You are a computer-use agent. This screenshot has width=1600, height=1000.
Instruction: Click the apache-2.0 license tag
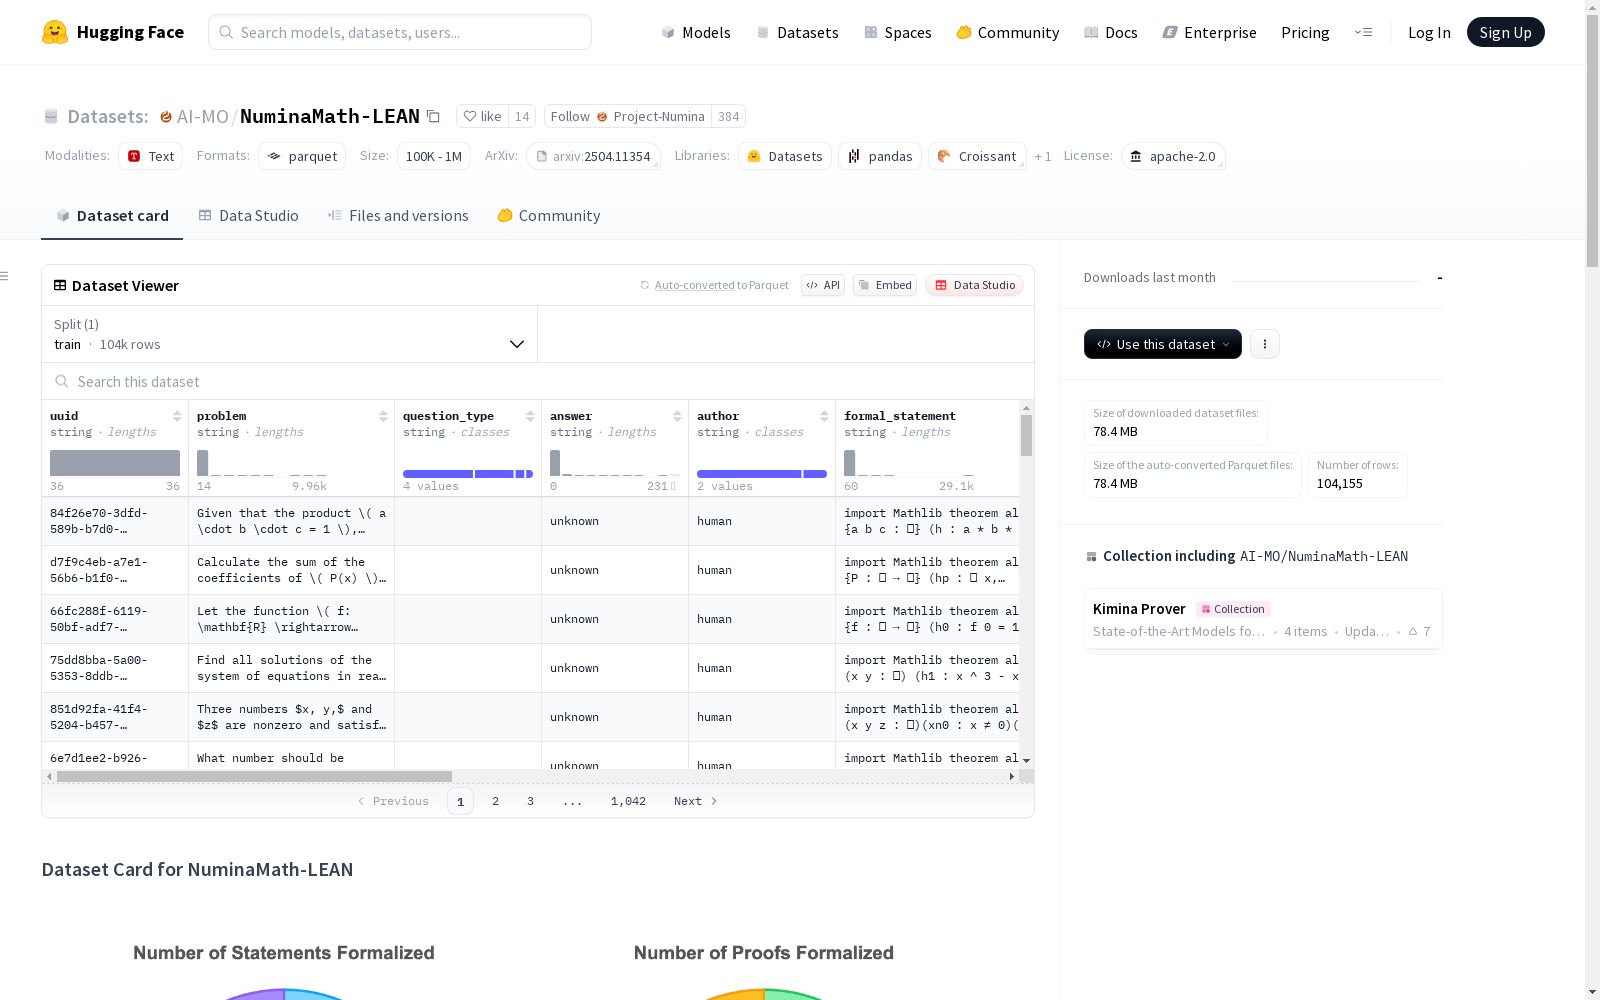[1173, 156]
